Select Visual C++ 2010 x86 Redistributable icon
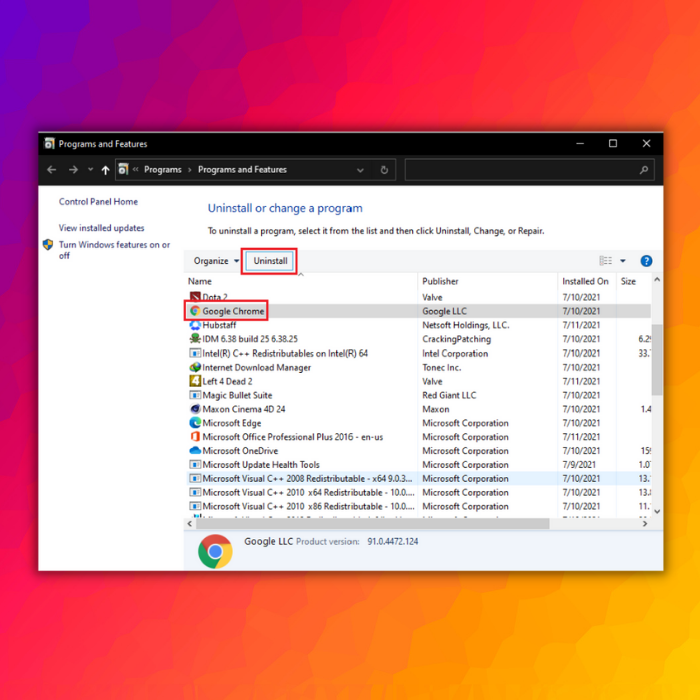Image resolution: width=700 pixels, height=700 pixels. click(x=195, y=506)
